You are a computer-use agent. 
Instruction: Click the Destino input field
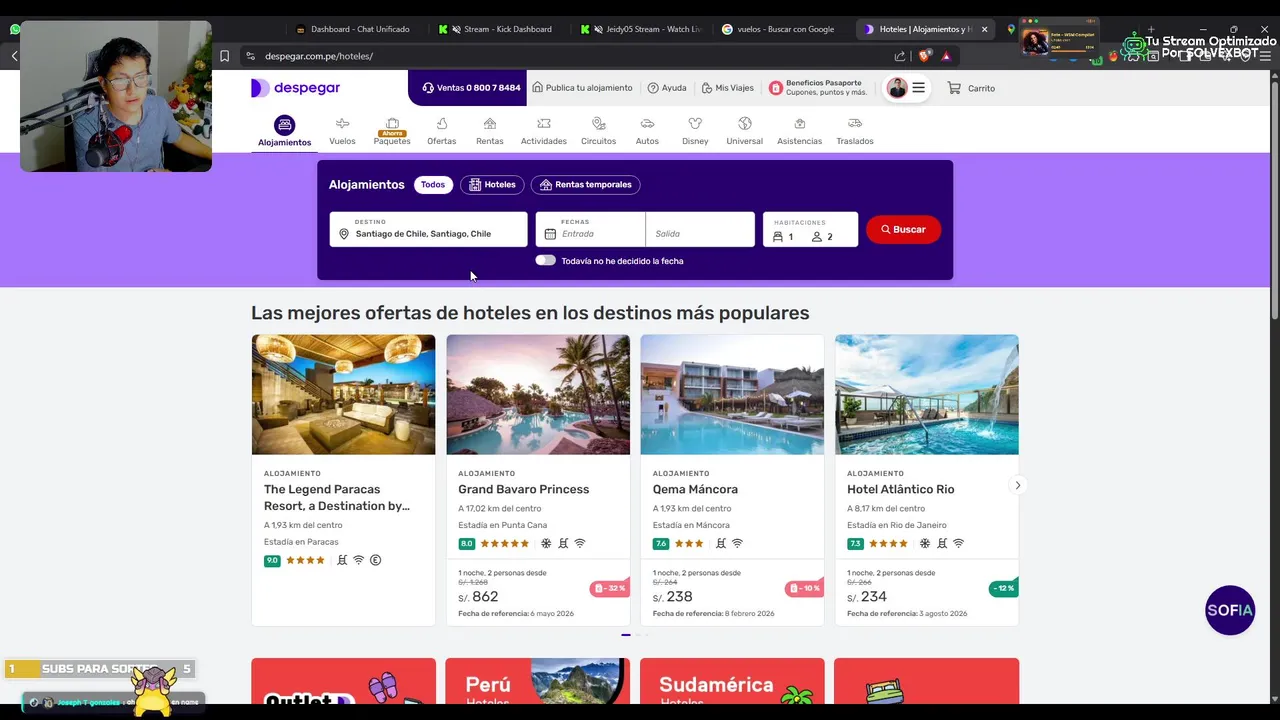click(x=428, y=229)
